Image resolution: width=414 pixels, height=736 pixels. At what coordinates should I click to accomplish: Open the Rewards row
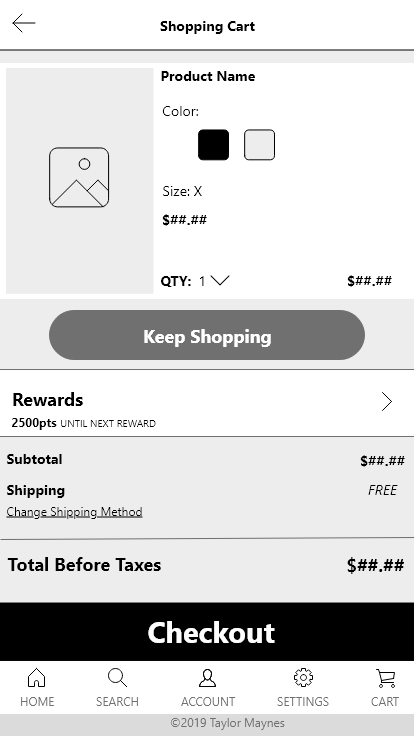[x=207, y=403]
